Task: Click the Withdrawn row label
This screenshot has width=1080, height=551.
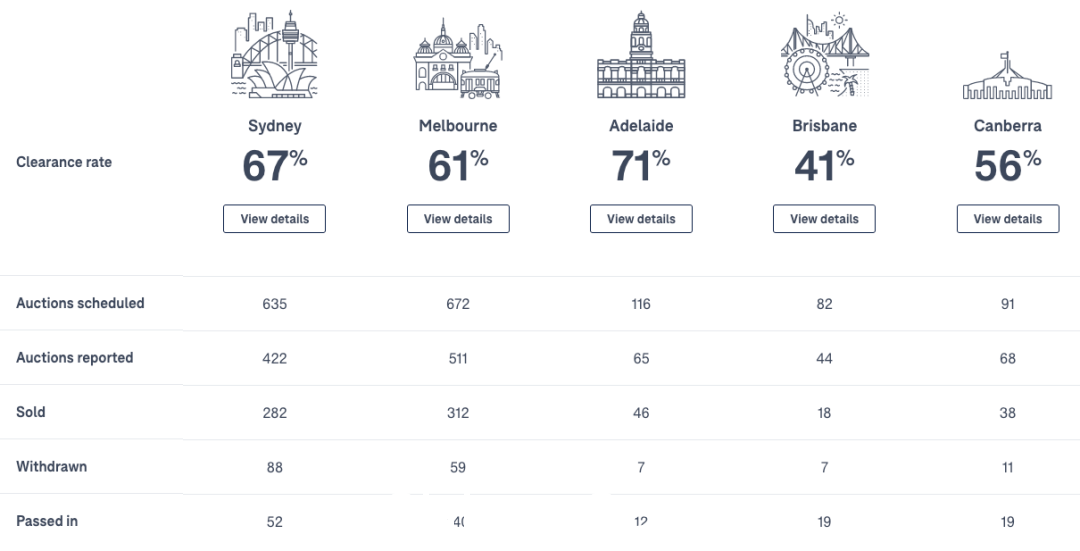Action: (52, 467)
